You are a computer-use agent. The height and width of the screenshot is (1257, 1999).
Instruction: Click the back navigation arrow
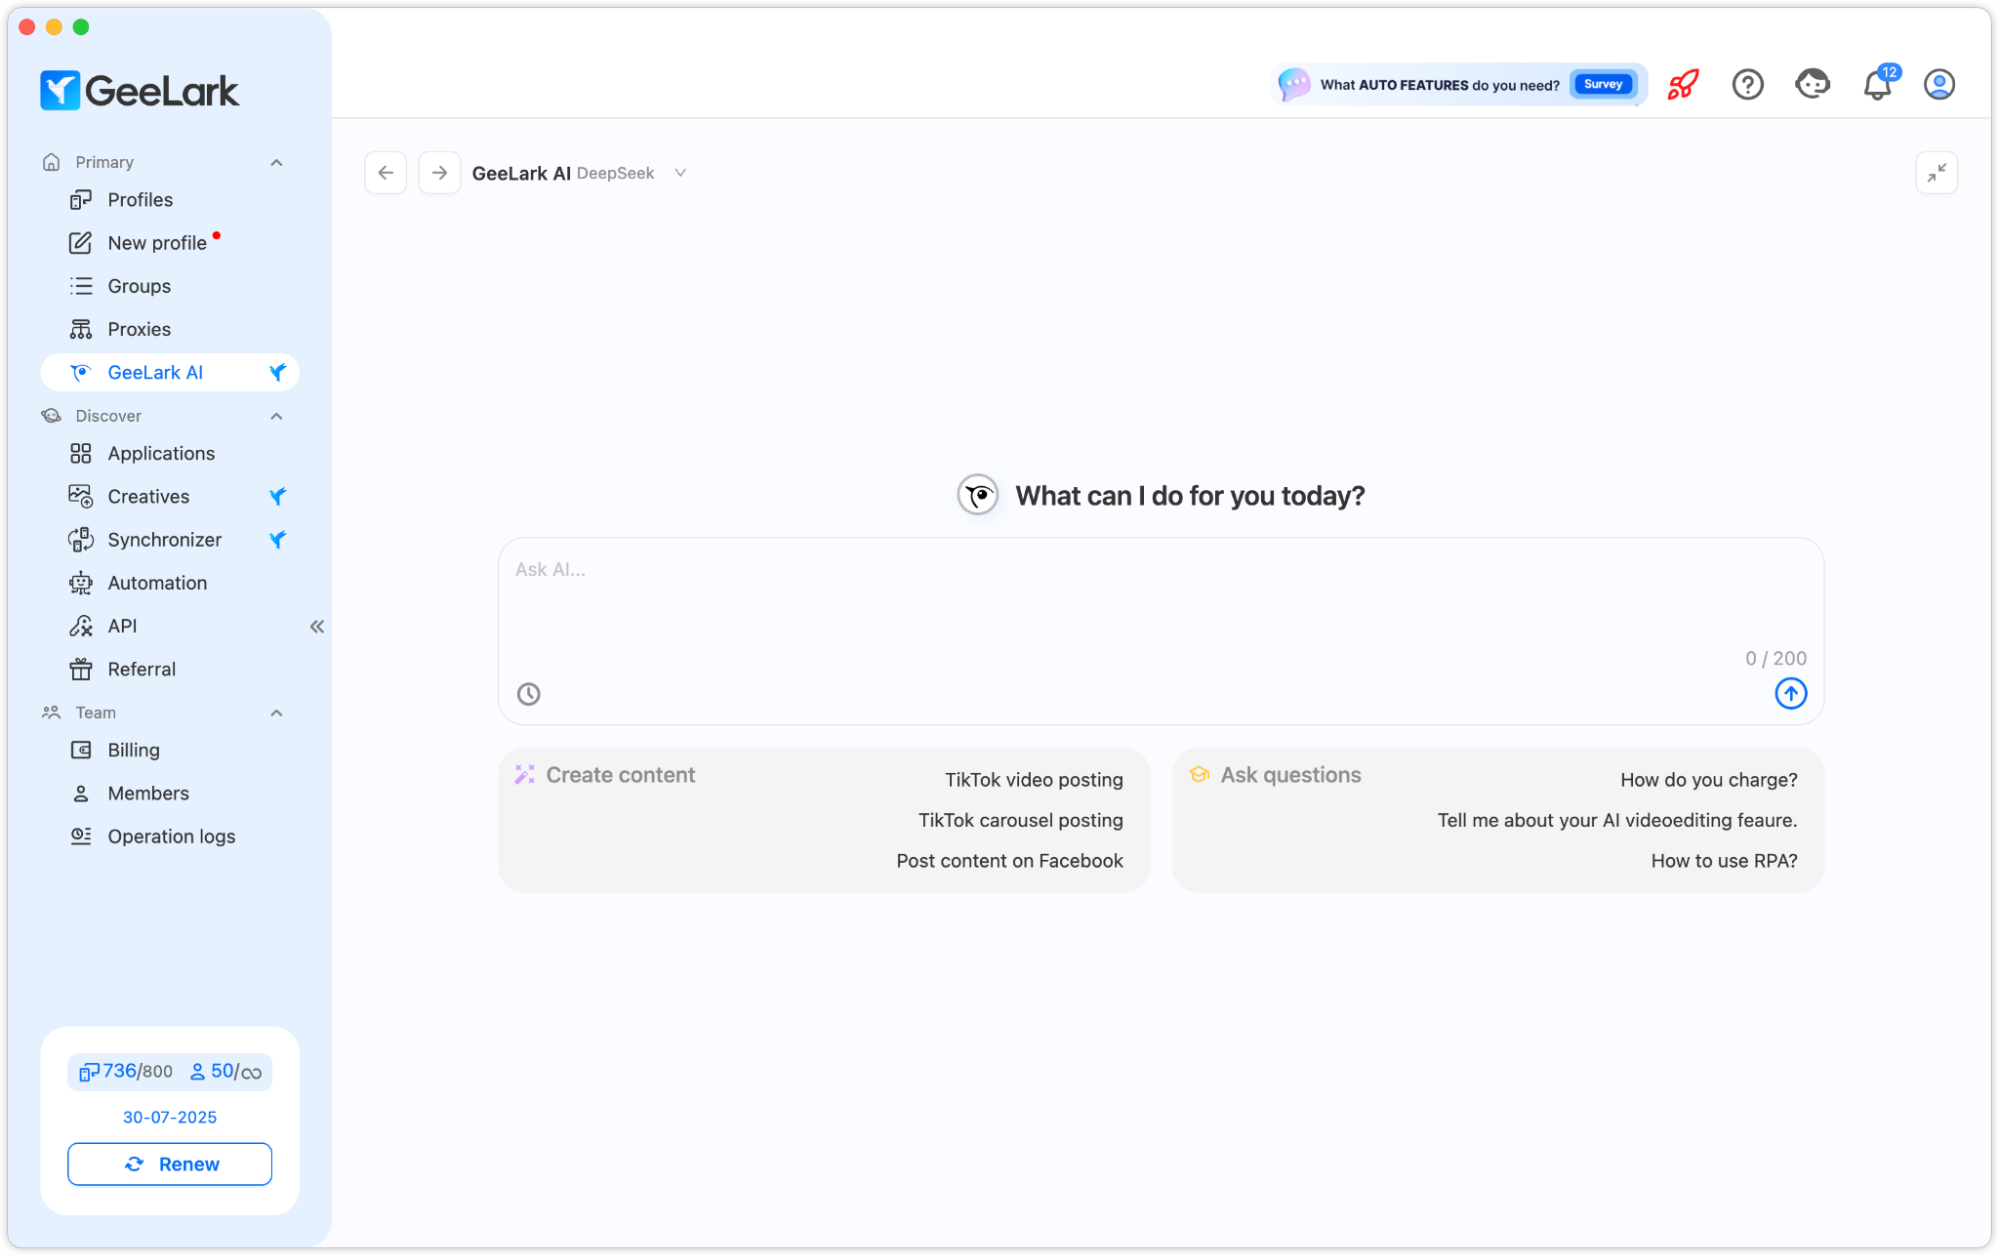386,173
